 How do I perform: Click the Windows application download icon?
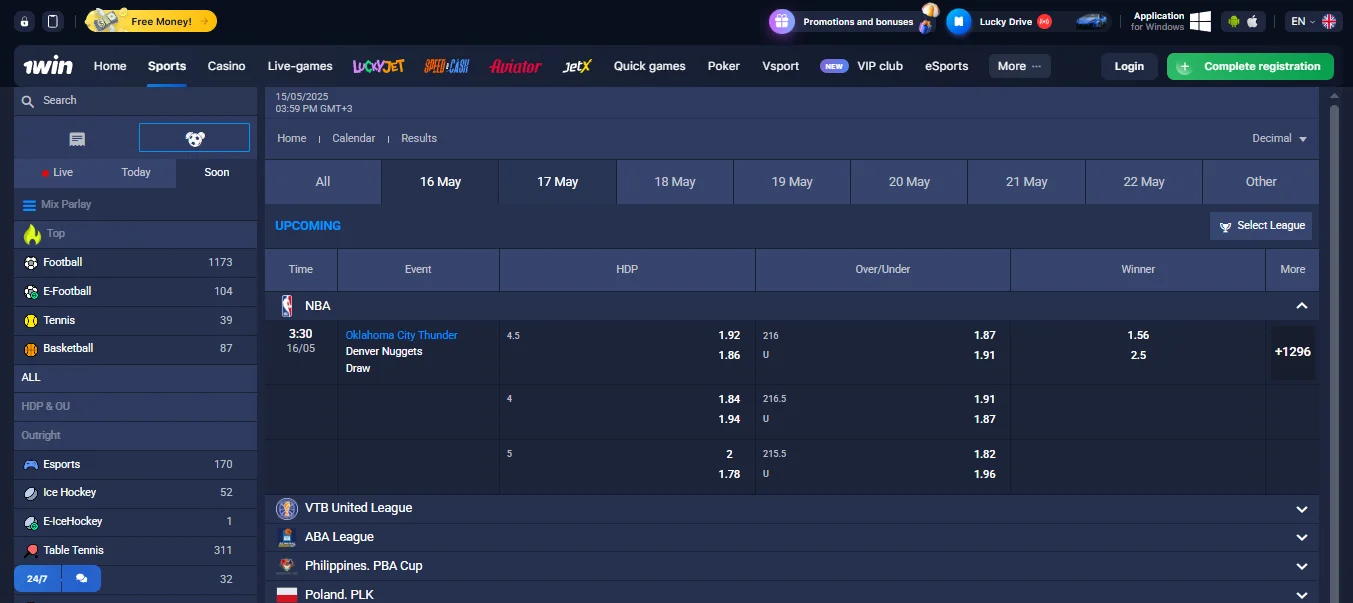point(1200,21)
